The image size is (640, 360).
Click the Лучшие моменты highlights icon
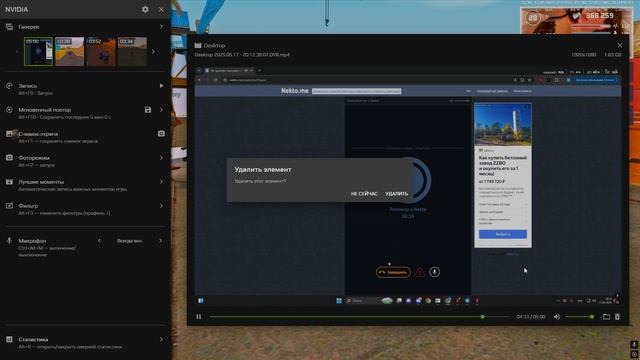coord(9,182)
